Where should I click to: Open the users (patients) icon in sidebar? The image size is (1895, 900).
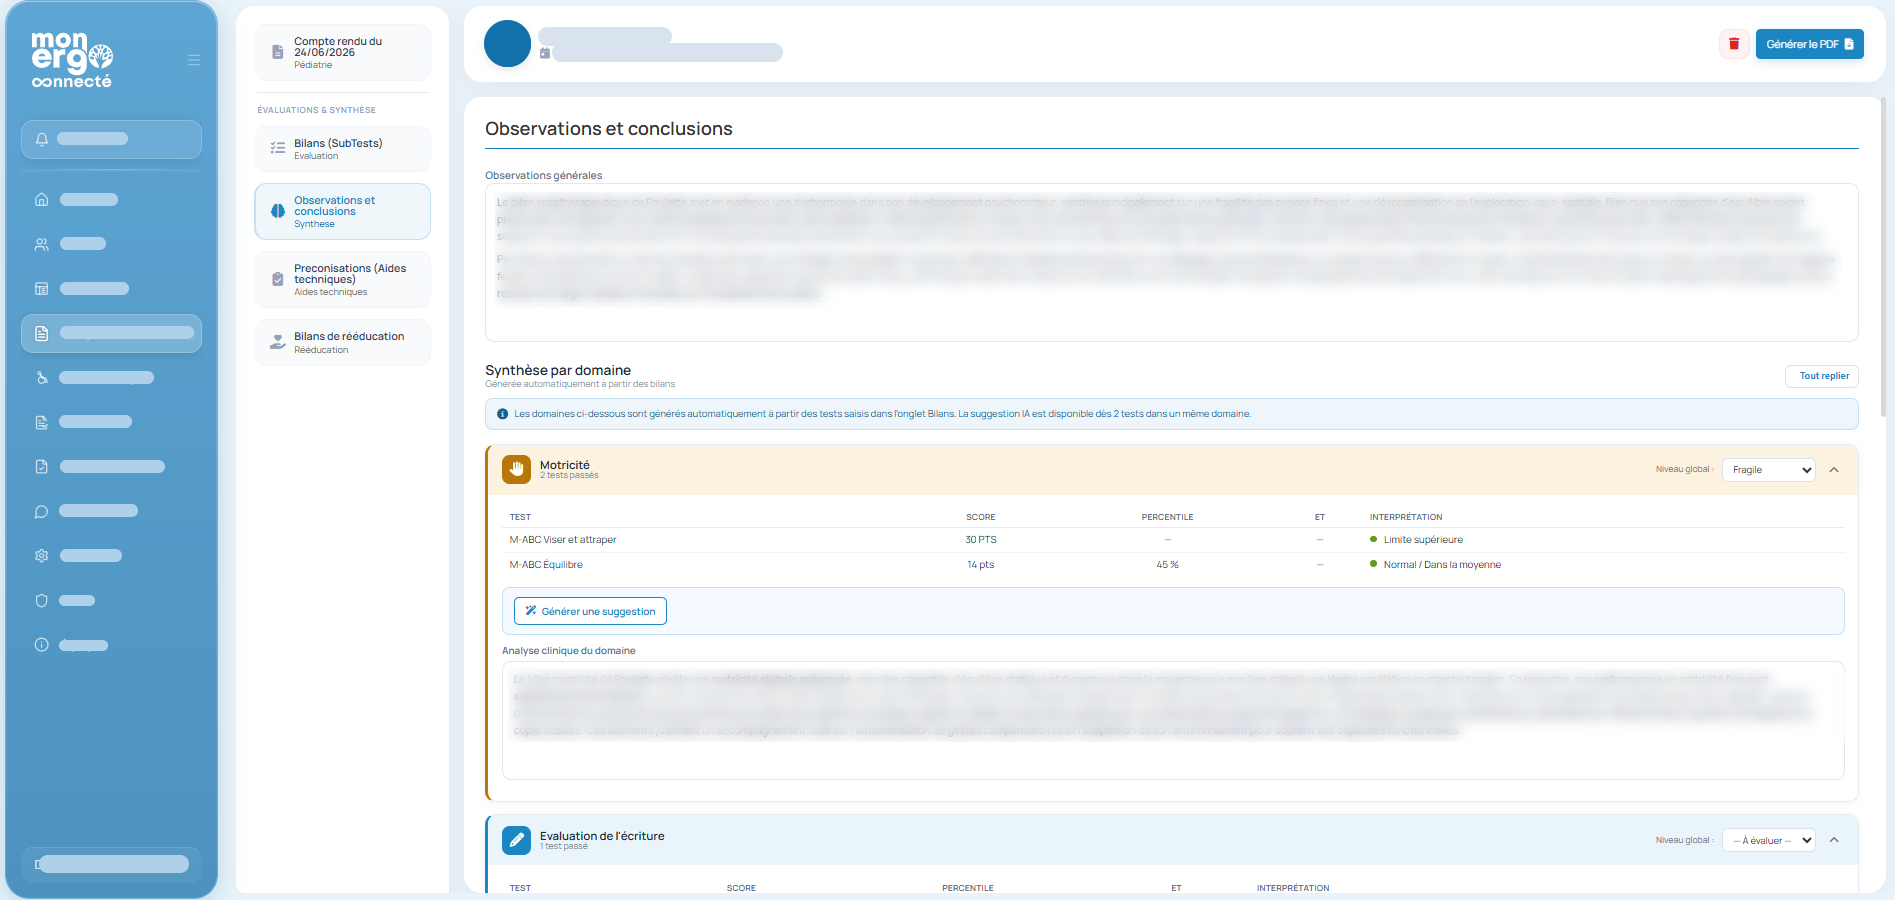click(x=41, y=244)
